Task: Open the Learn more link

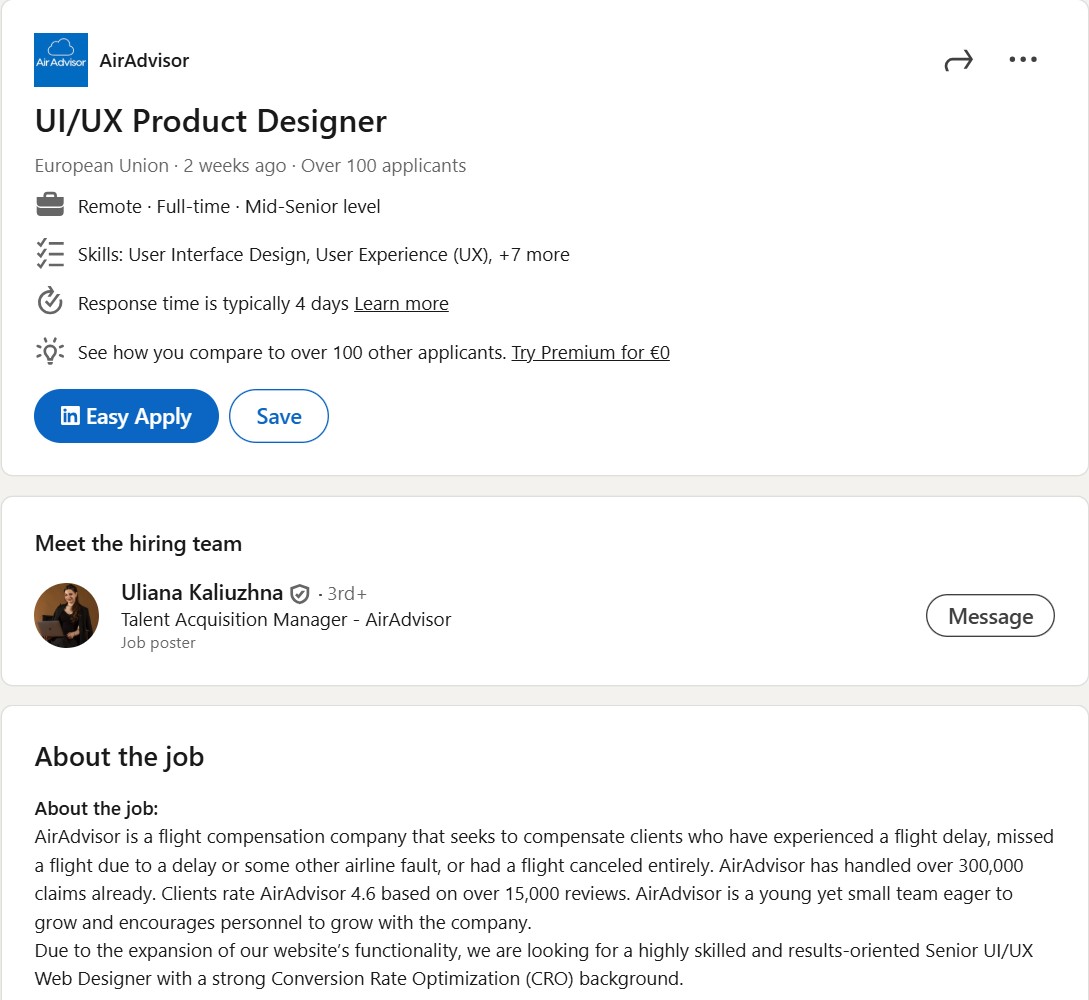Action: [x=401, y=304]
